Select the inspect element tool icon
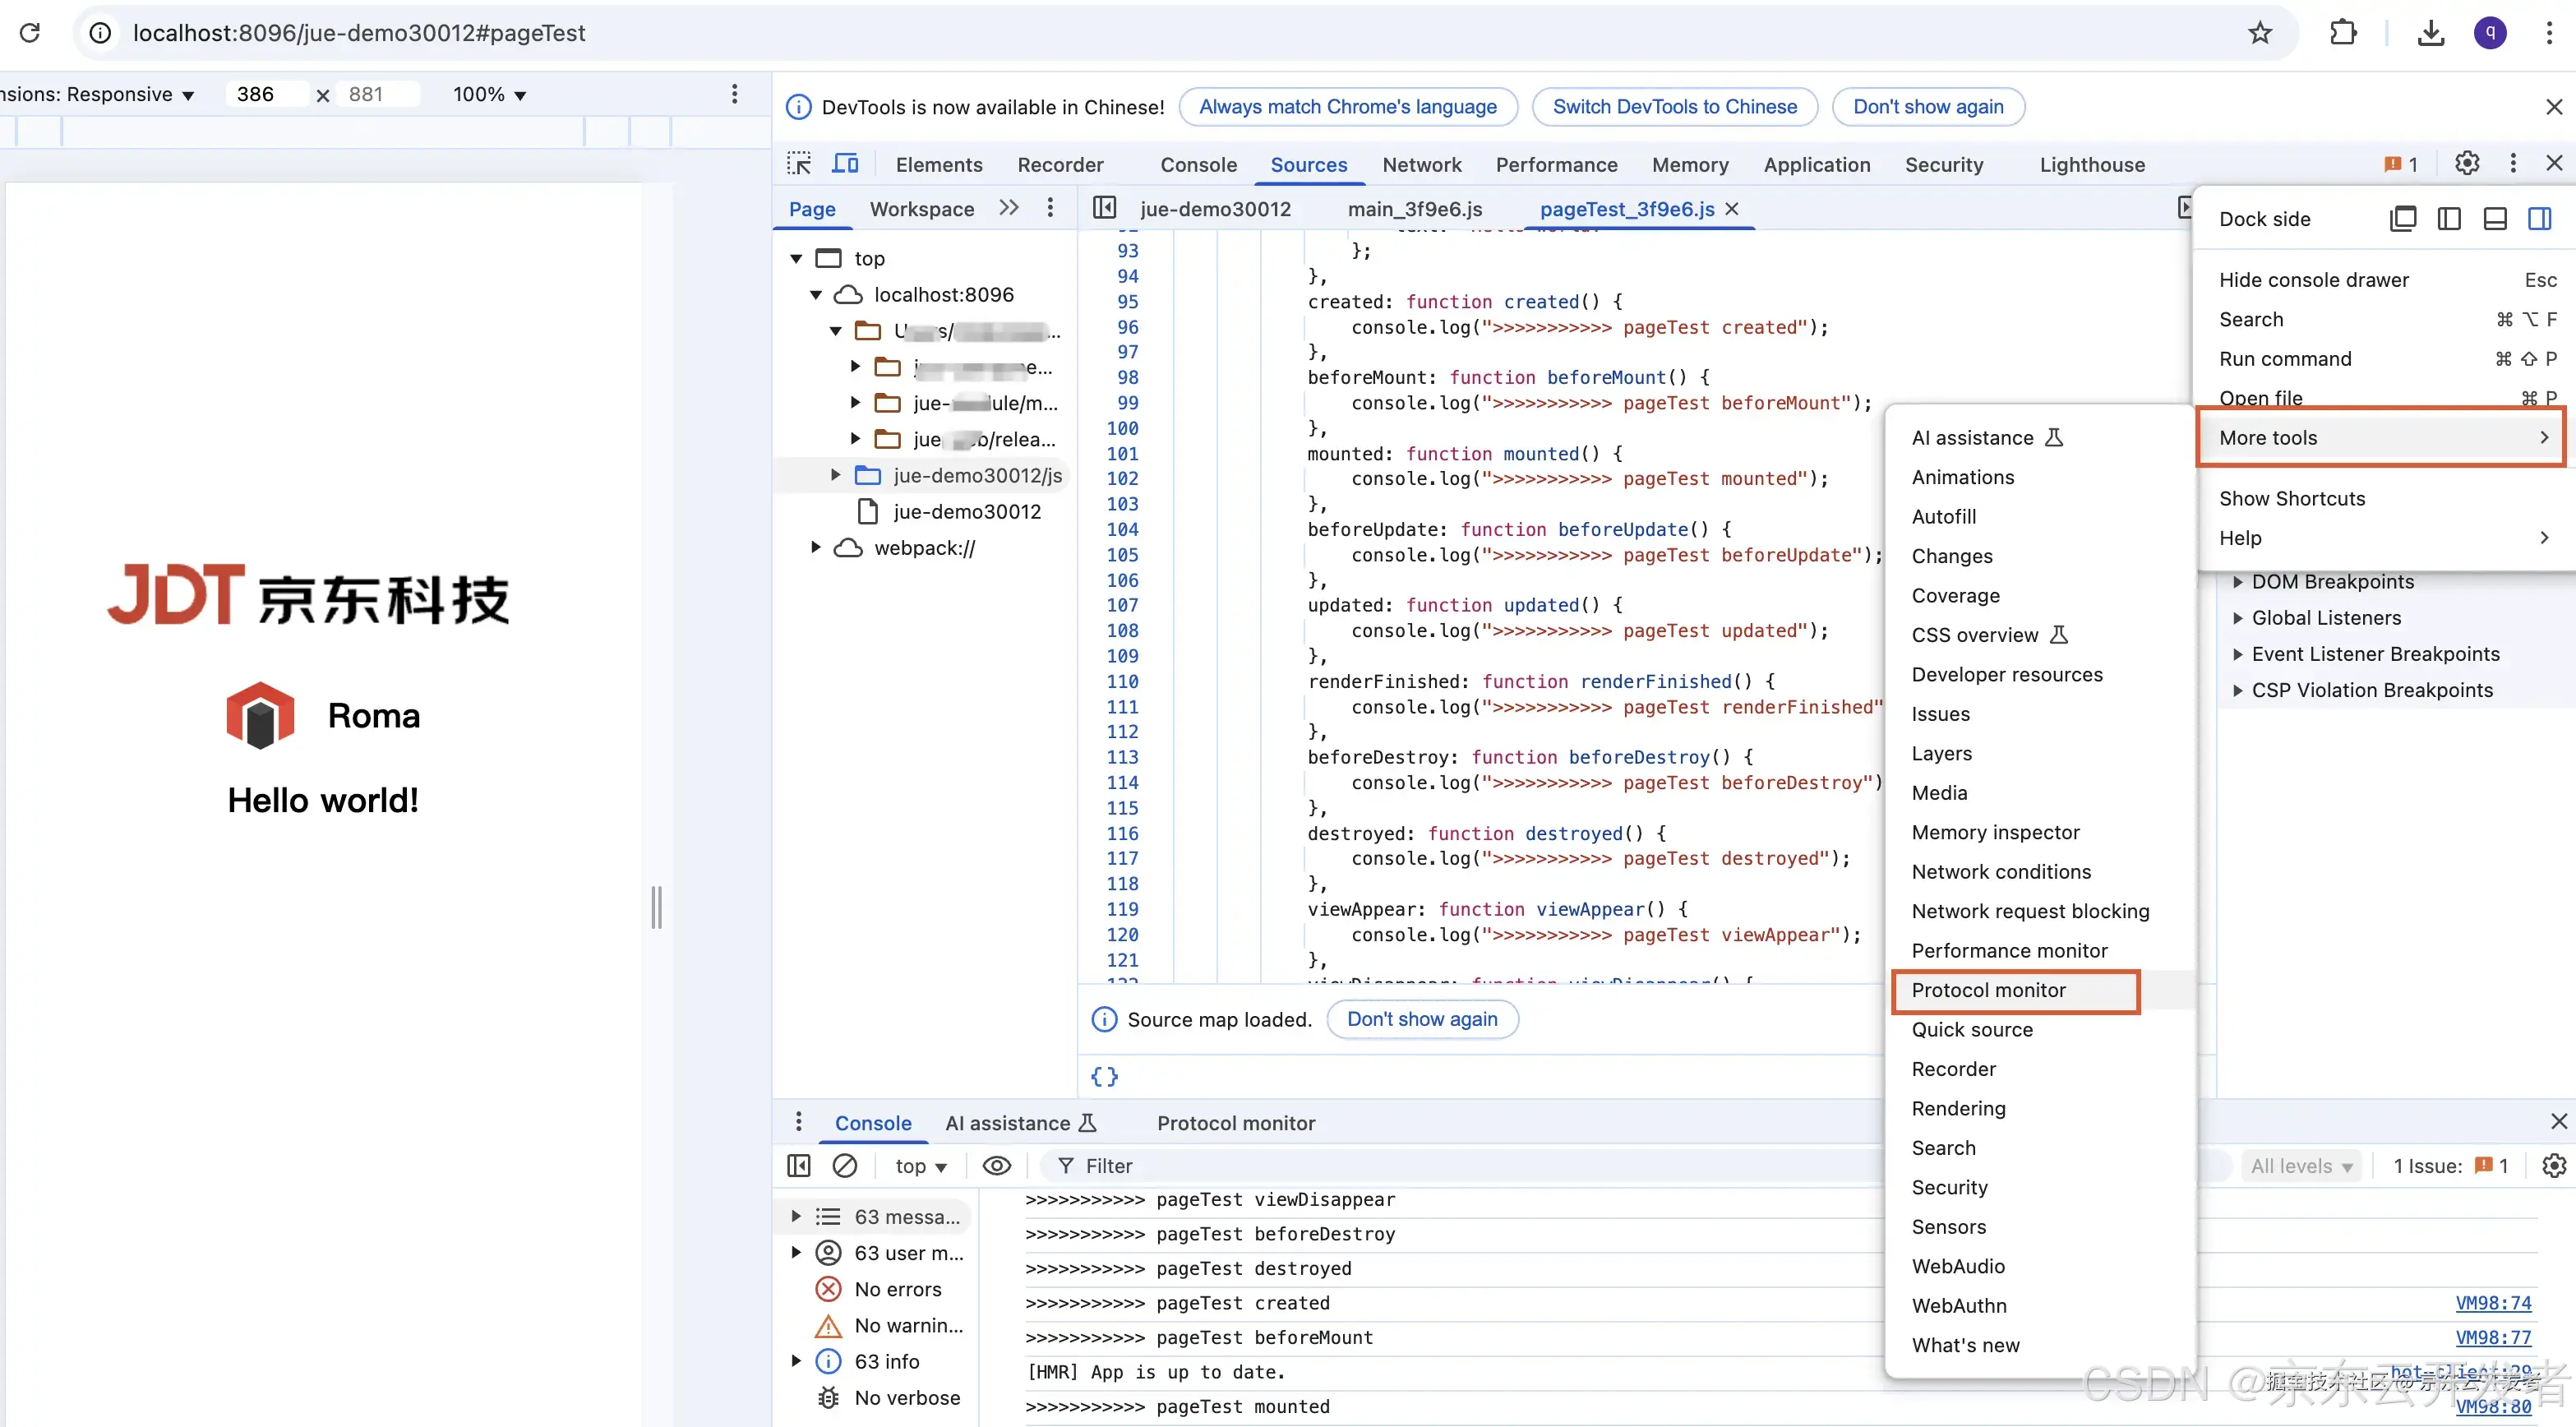The height and width of the screenshot is (1427, 2576). (x=799, y=163)
